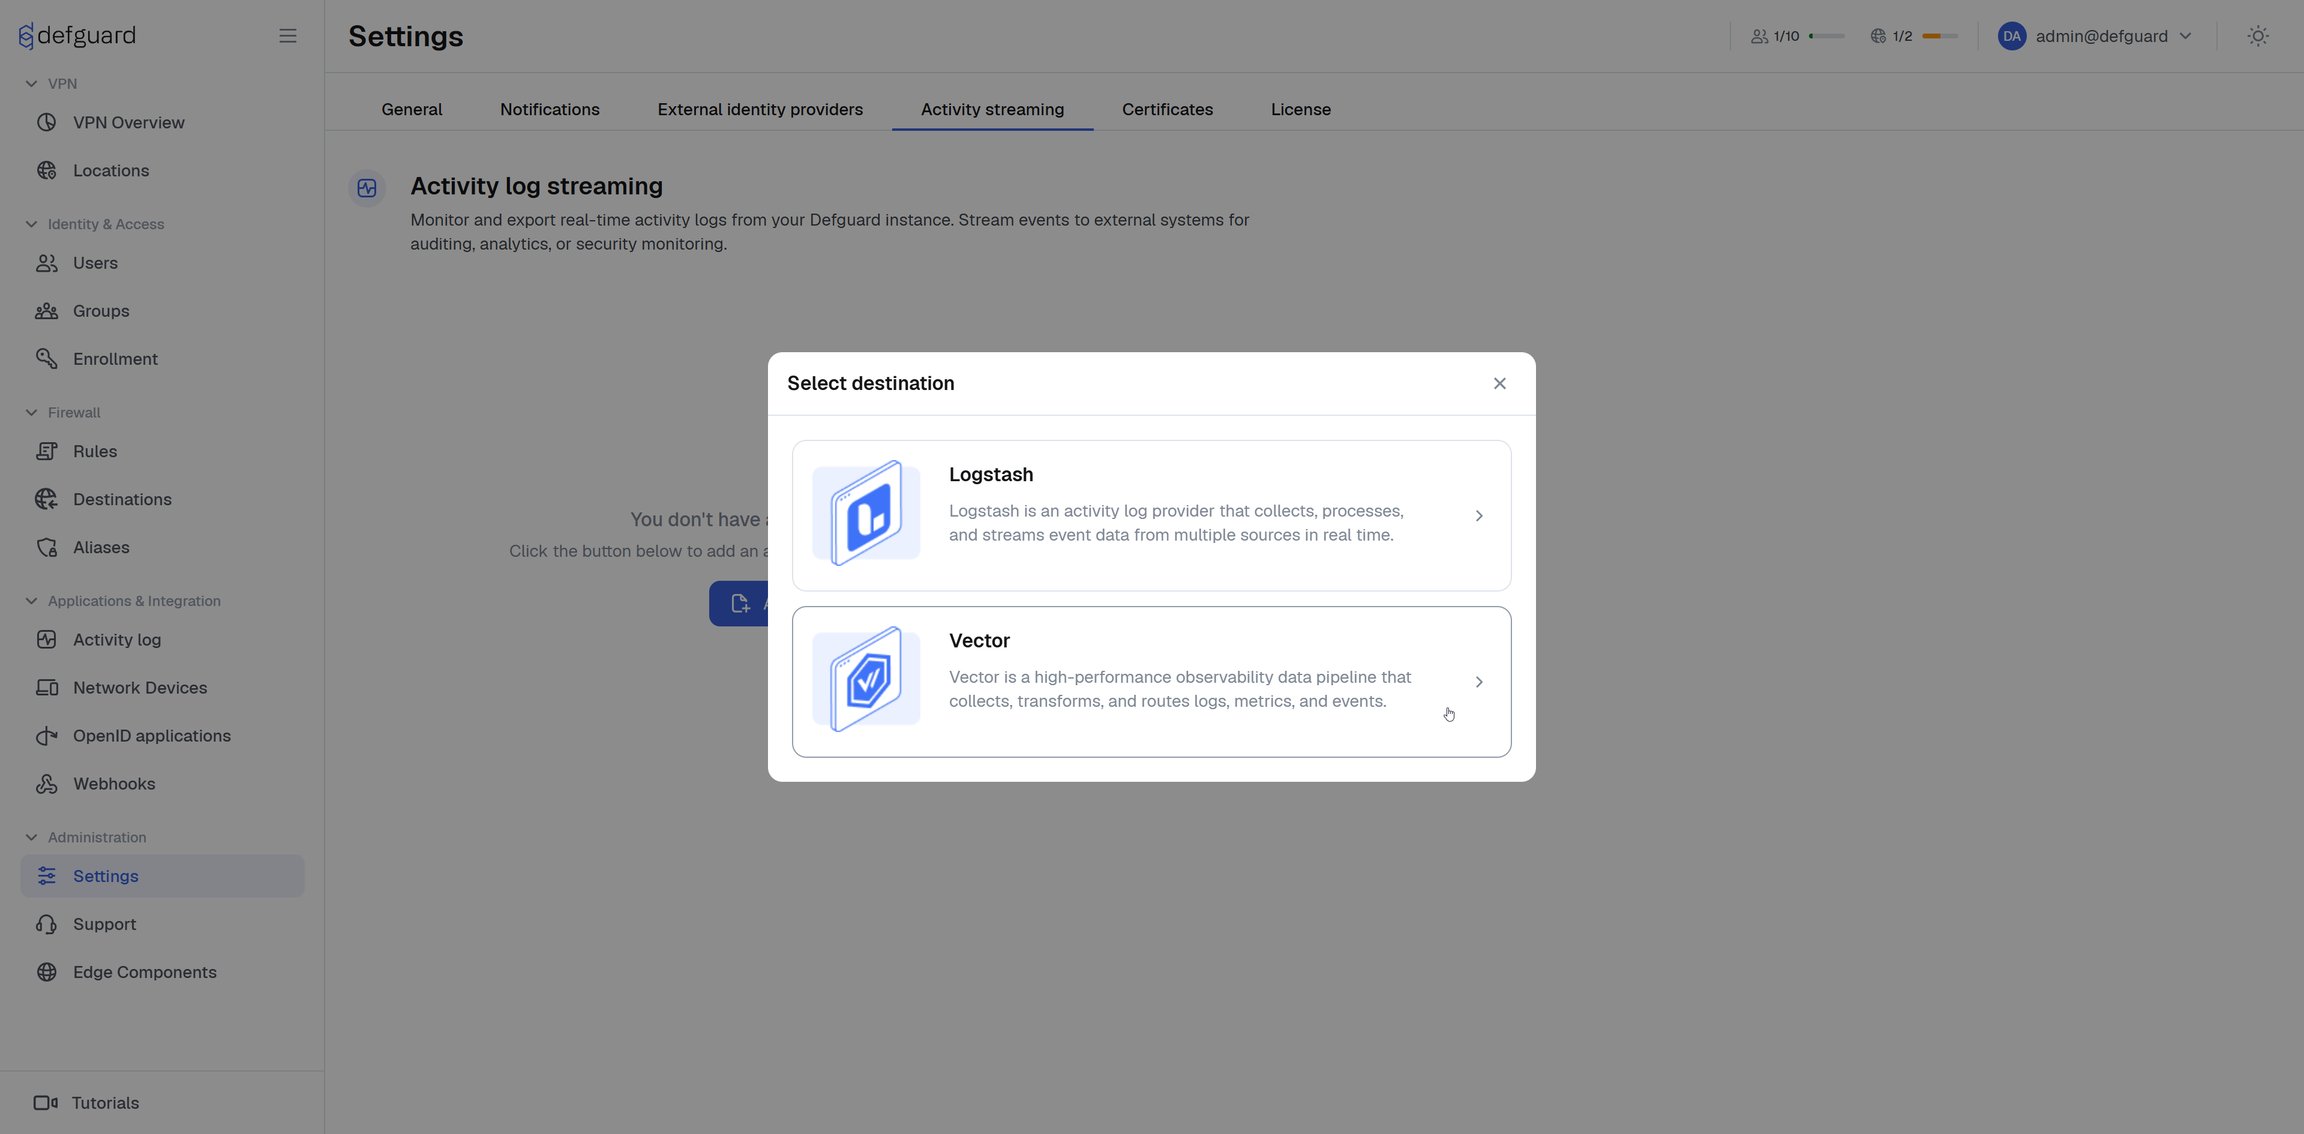The image size is (2304, 1134).
Task: Click the Aliases shield icon
Action: pyautogui.click(x=46, y=548)
